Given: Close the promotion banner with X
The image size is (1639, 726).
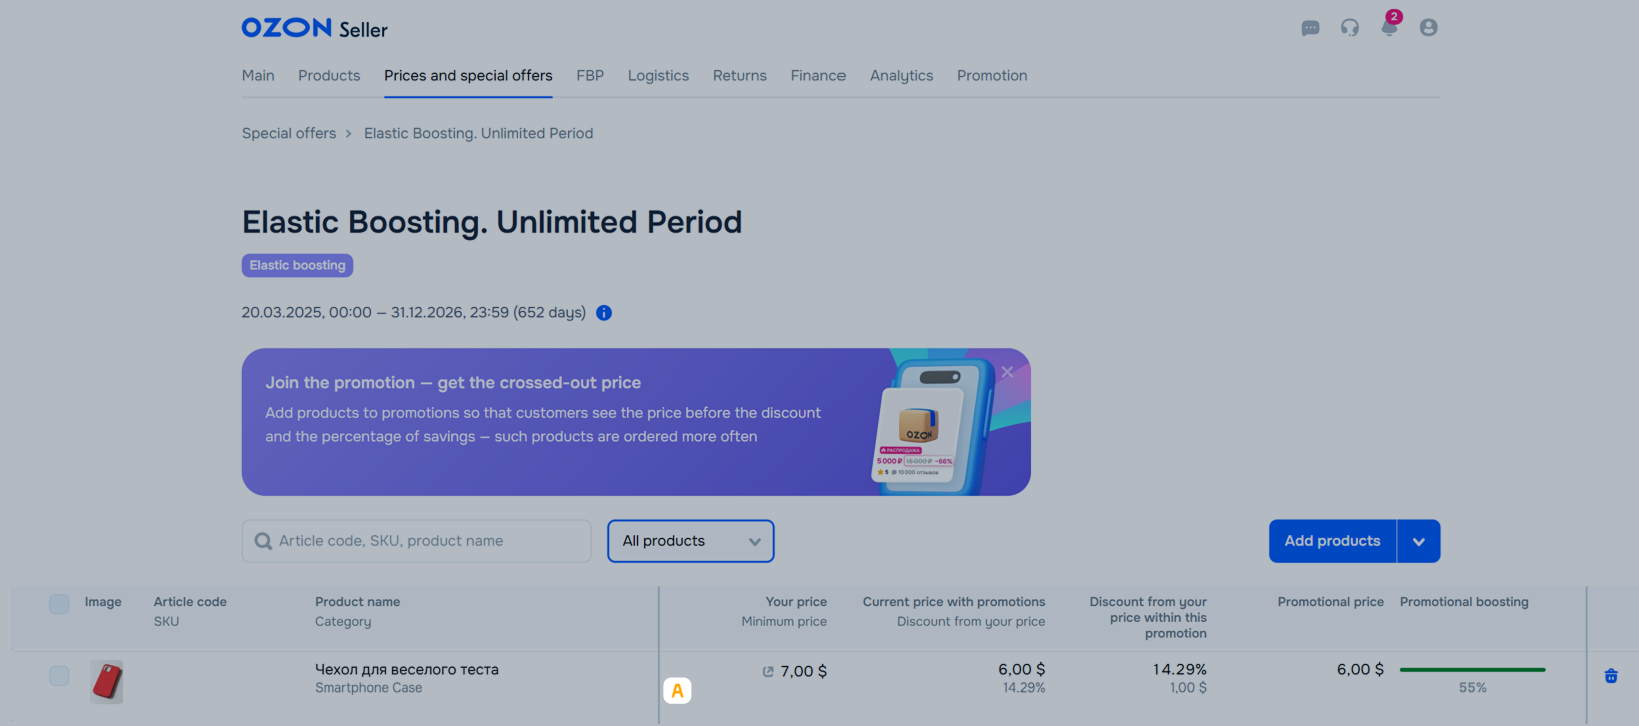Looking at the screenshot, I should click(1007, 372).
